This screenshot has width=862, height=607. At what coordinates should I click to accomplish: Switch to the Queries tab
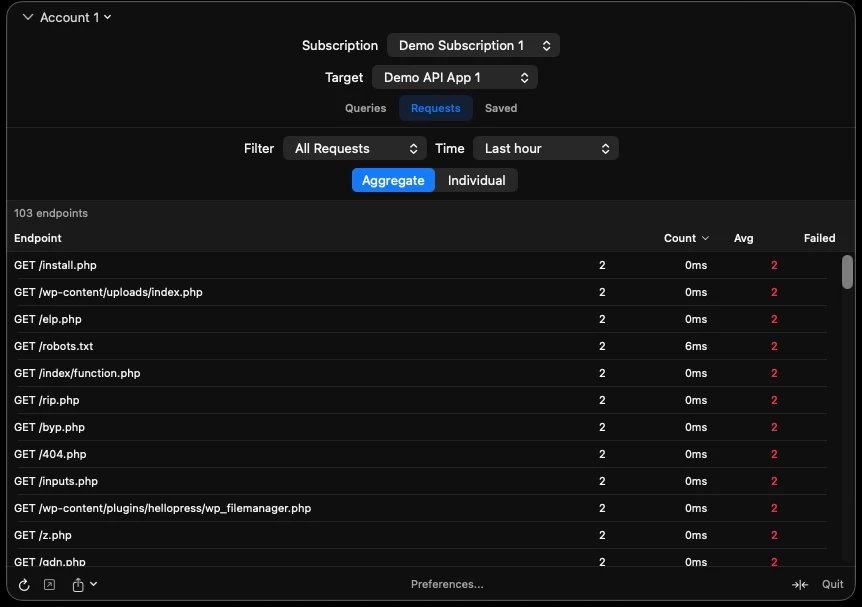(365, 108)
